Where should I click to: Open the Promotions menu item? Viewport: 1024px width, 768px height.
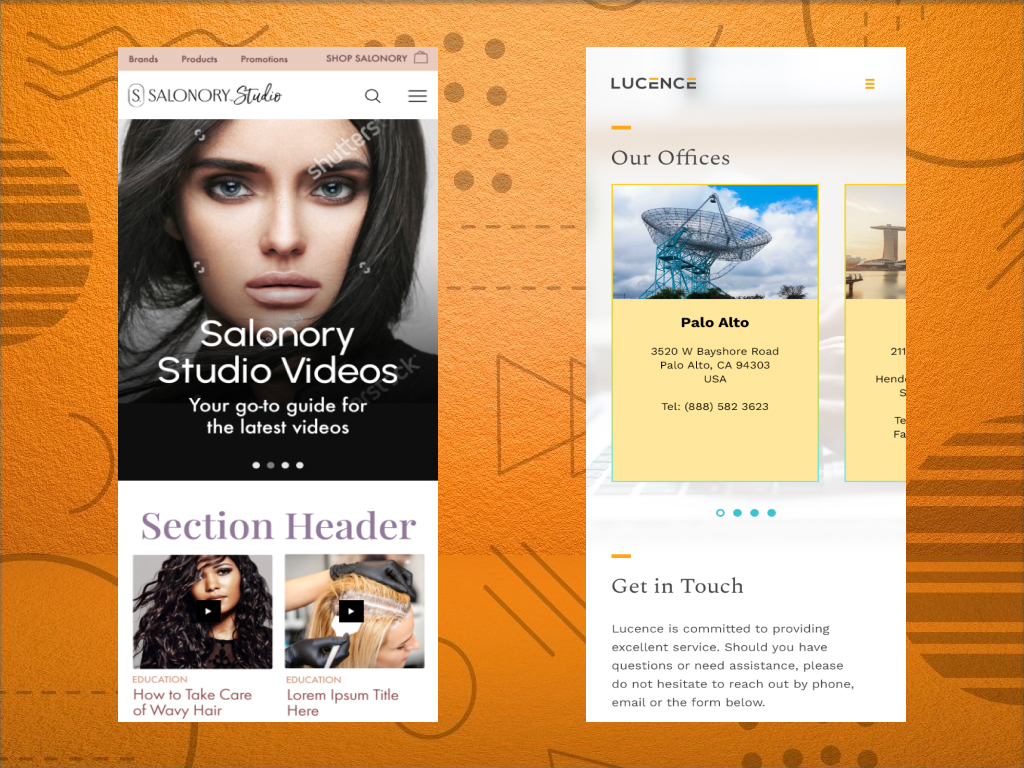[x=264, y=59]
